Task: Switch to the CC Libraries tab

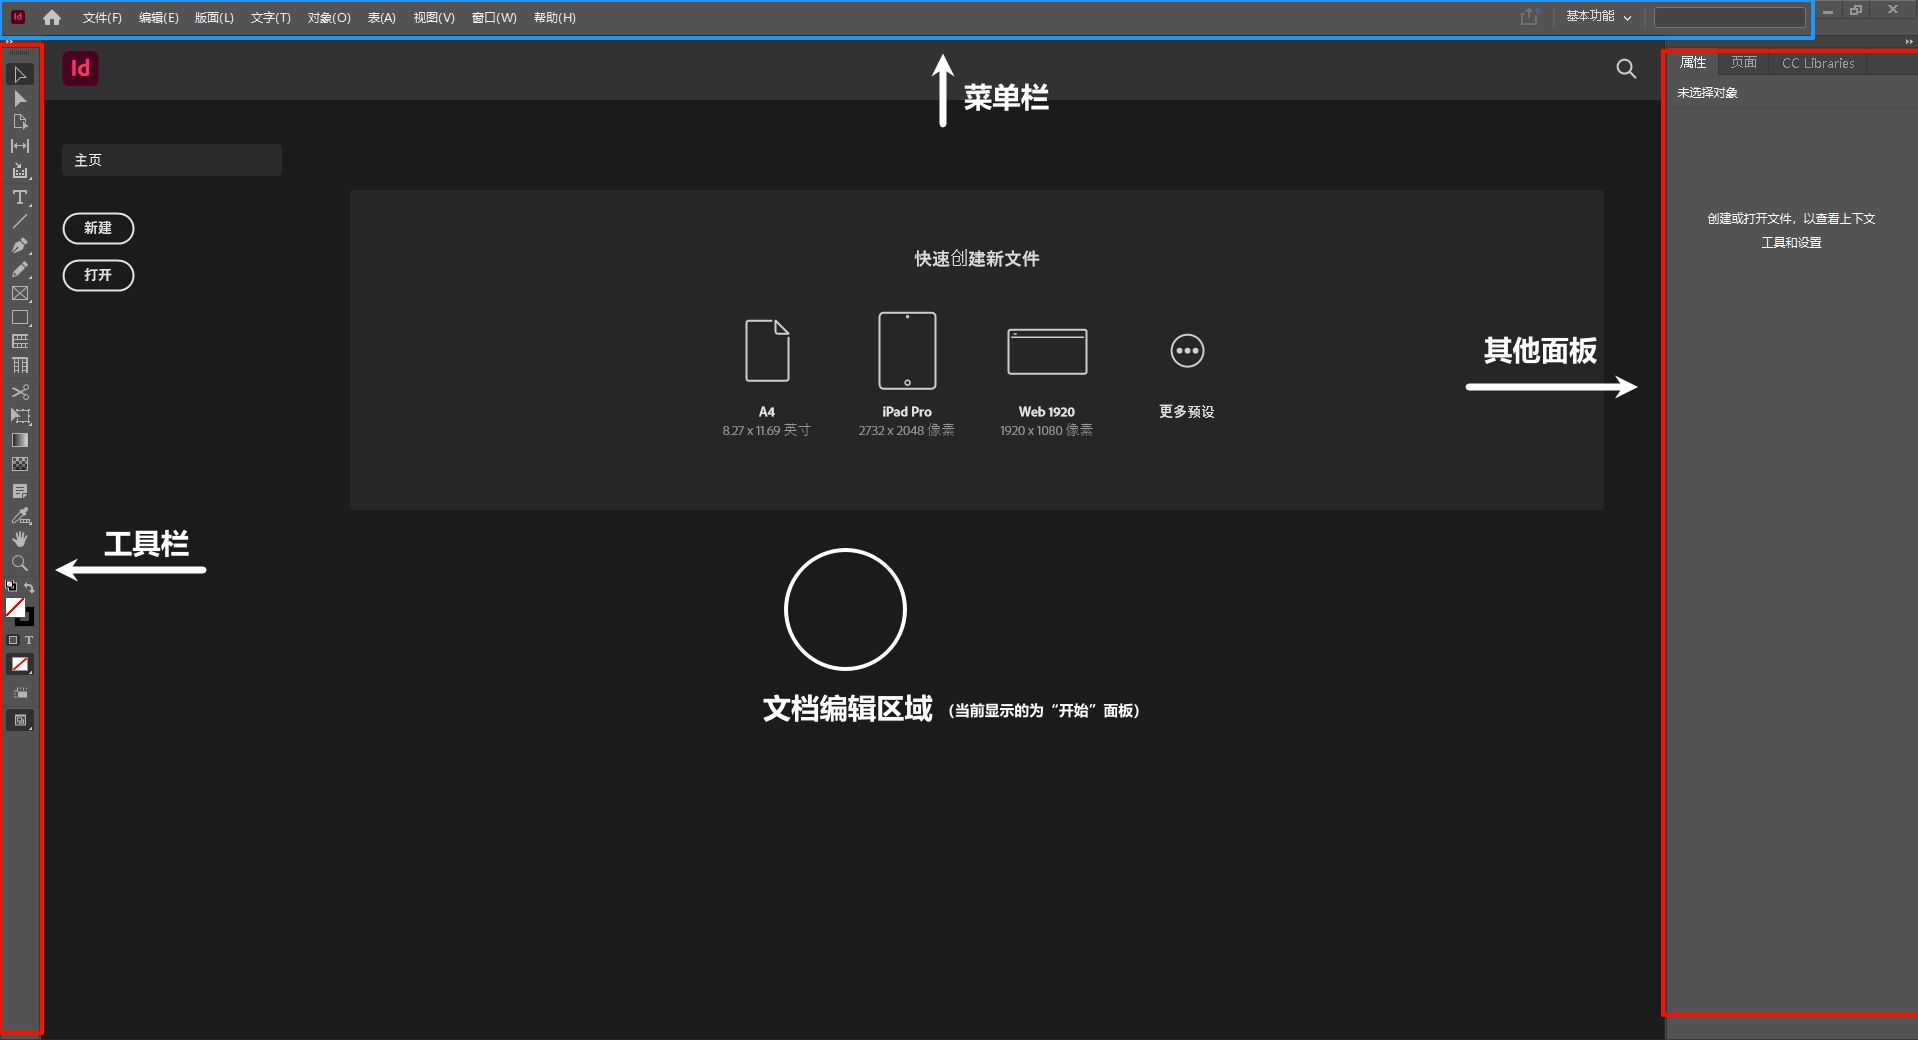Action: [x=1817, y=63]
